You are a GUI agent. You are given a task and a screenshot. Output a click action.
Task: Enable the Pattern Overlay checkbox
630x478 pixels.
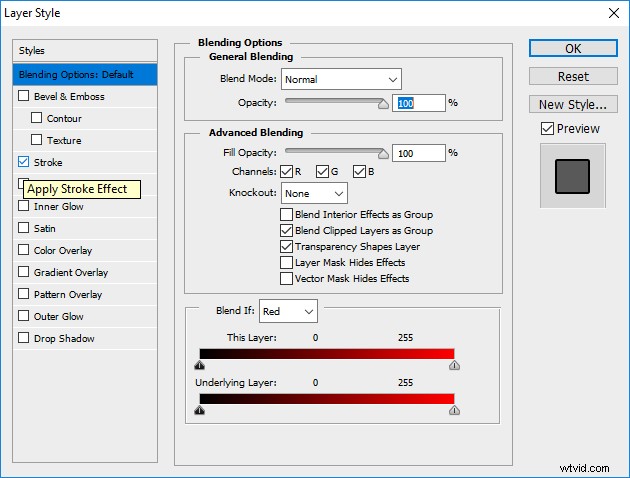pos(24,294)
